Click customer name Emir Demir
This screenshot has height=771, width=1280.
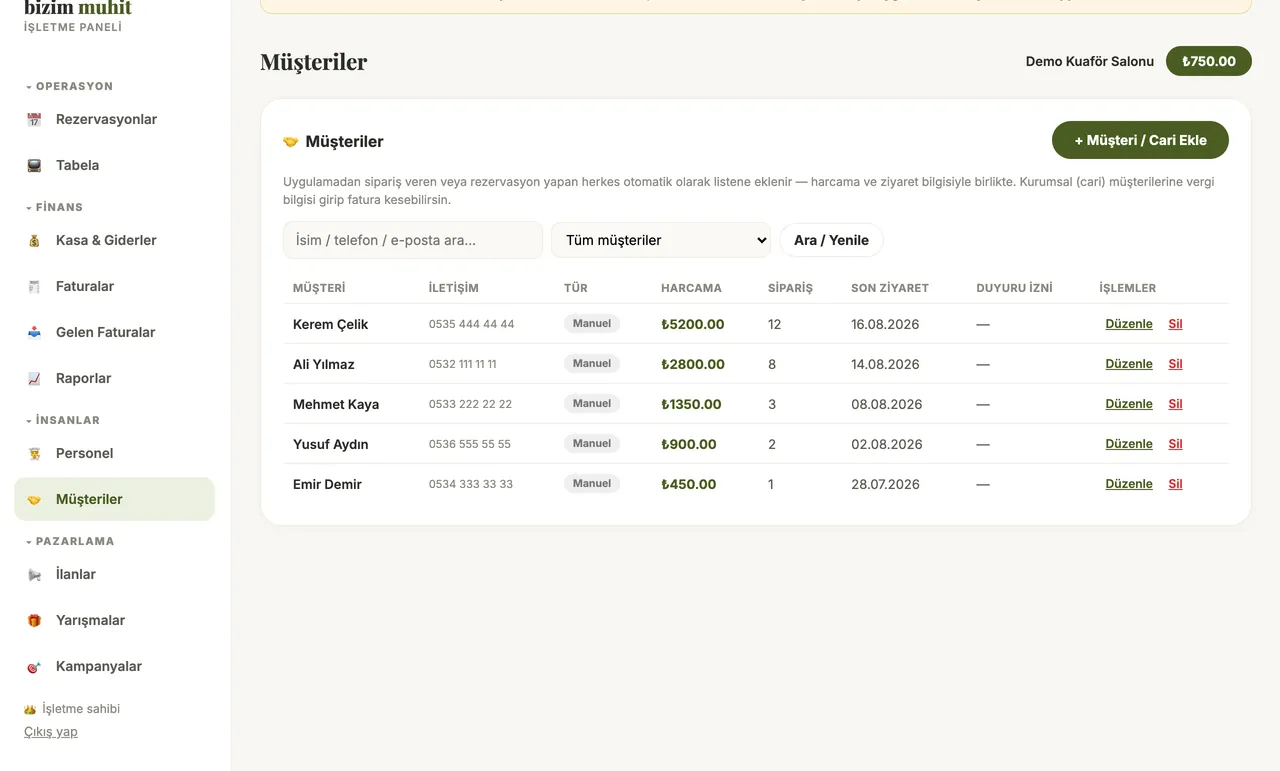[327, 484]
